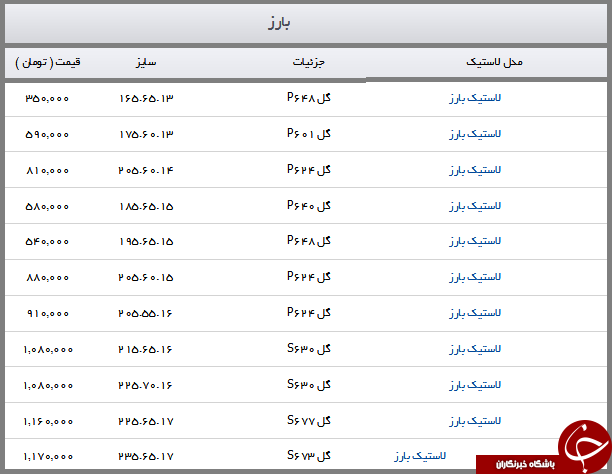612x474 pixels.
Task: Select size cell ۱۷۵.۶۰.۱۳
Action: [146, 134]
